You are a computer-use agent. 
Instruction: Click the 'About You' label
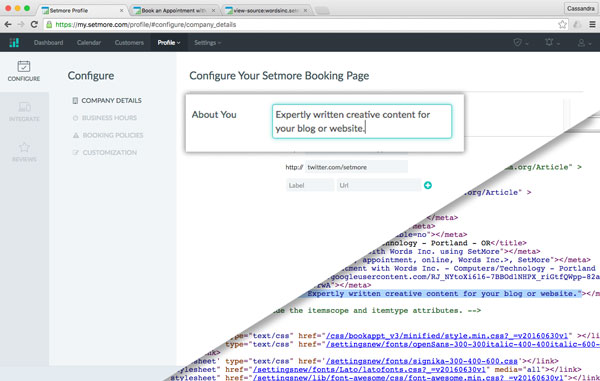click(214, 114)
